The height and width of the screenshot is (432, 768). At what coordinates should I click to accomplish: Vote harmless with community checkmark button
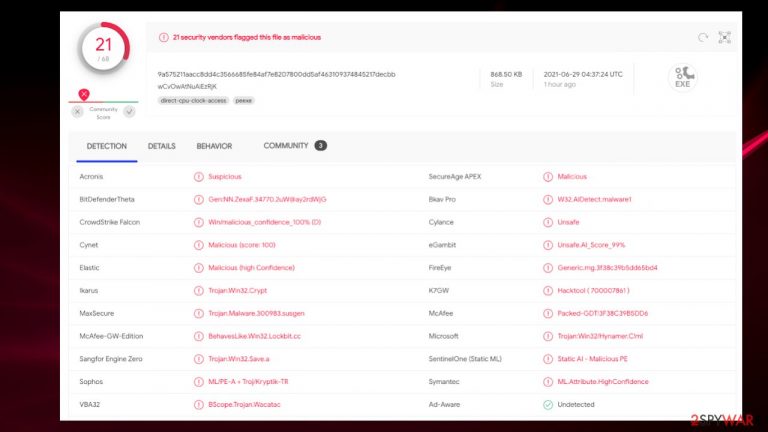tap(129, 112)
